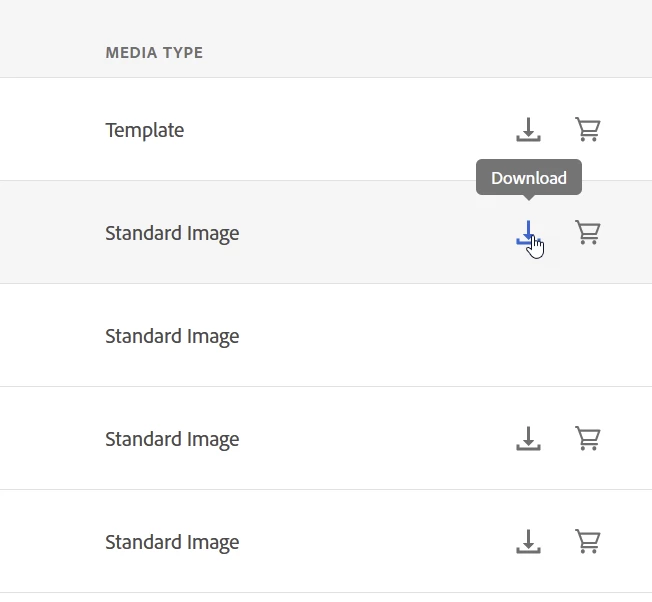Download the last Standard Image

(x=528, y=542)
